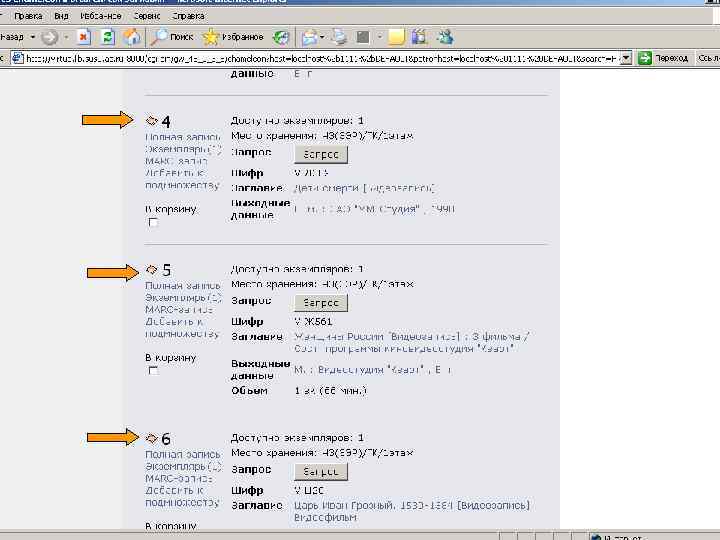Refresh the page with green arrows icon
This screenshot has width=720, height=540.
coord(108,37)
